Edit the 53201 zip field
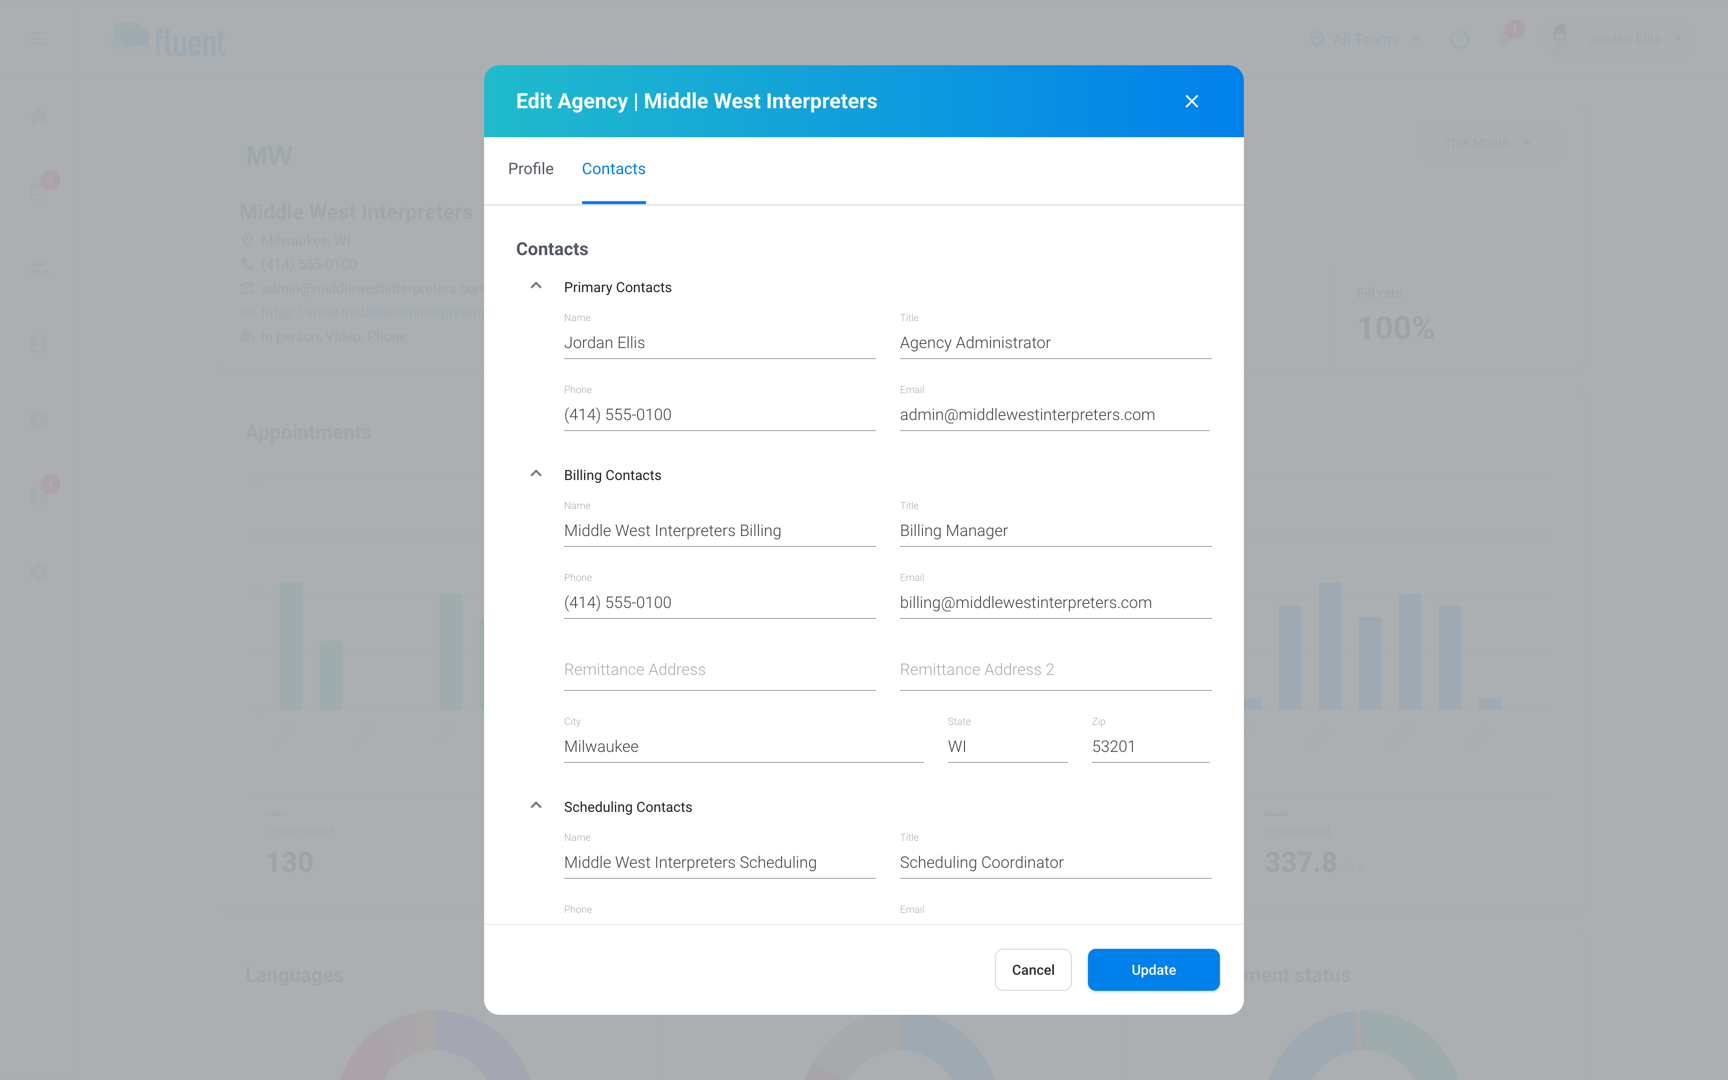The width and height of the screenshot is (1728, 1080). point(1151,747)
